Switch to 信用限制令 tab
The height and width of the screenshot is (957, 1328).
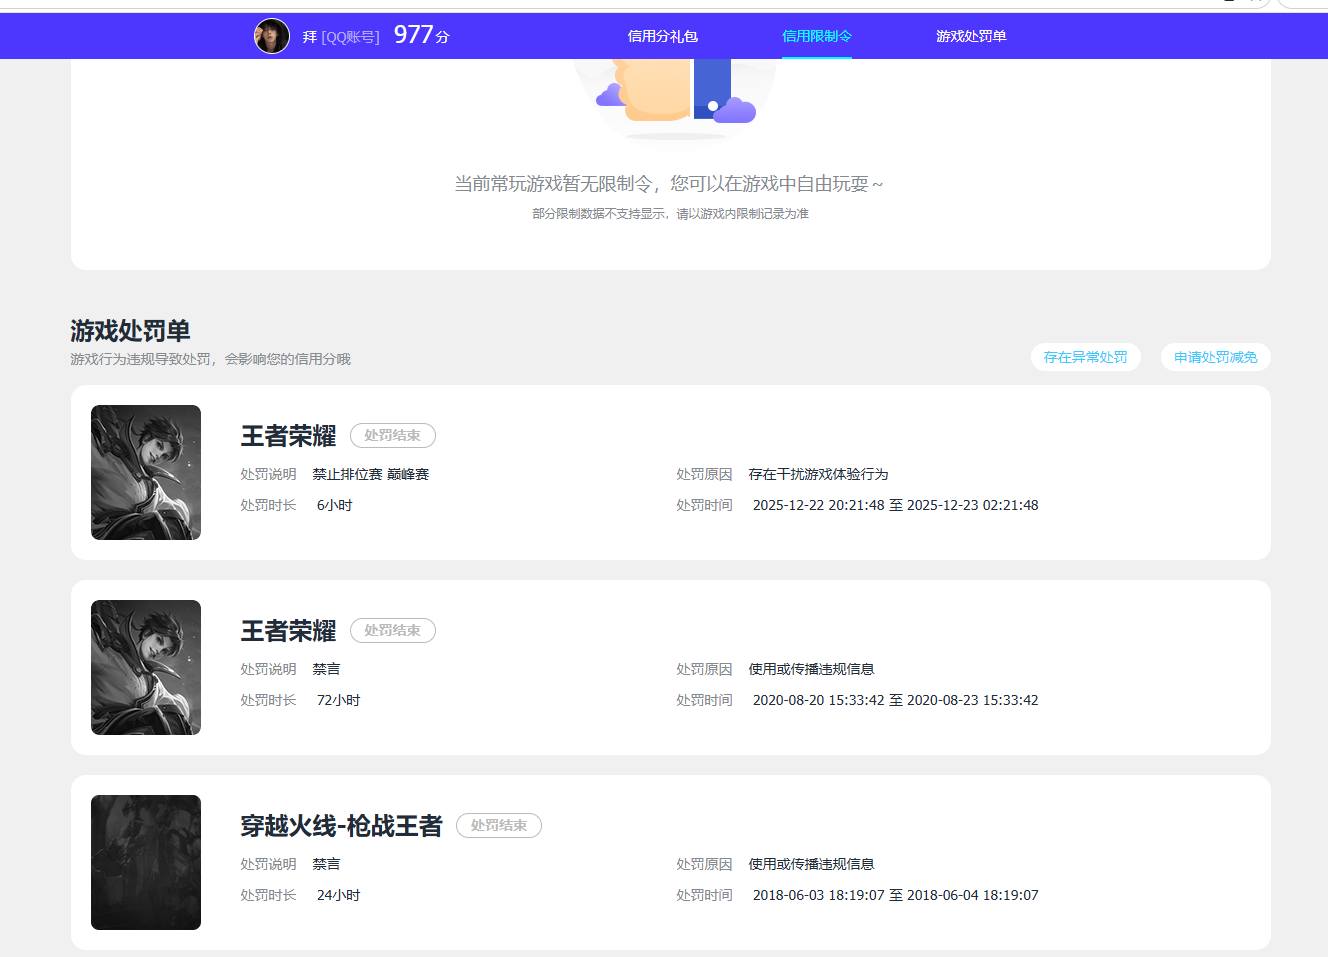tap(817, 36)
